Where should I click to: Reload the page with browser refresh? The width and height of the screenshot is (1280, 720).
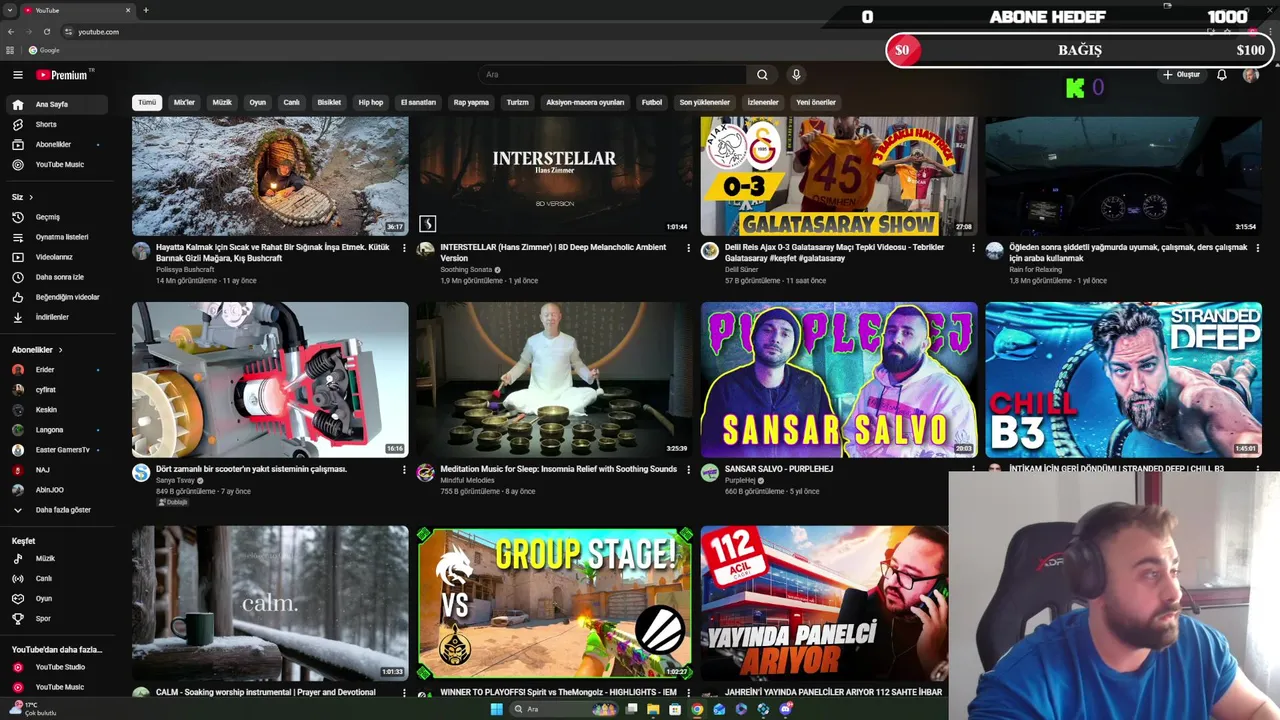(46, 31)
